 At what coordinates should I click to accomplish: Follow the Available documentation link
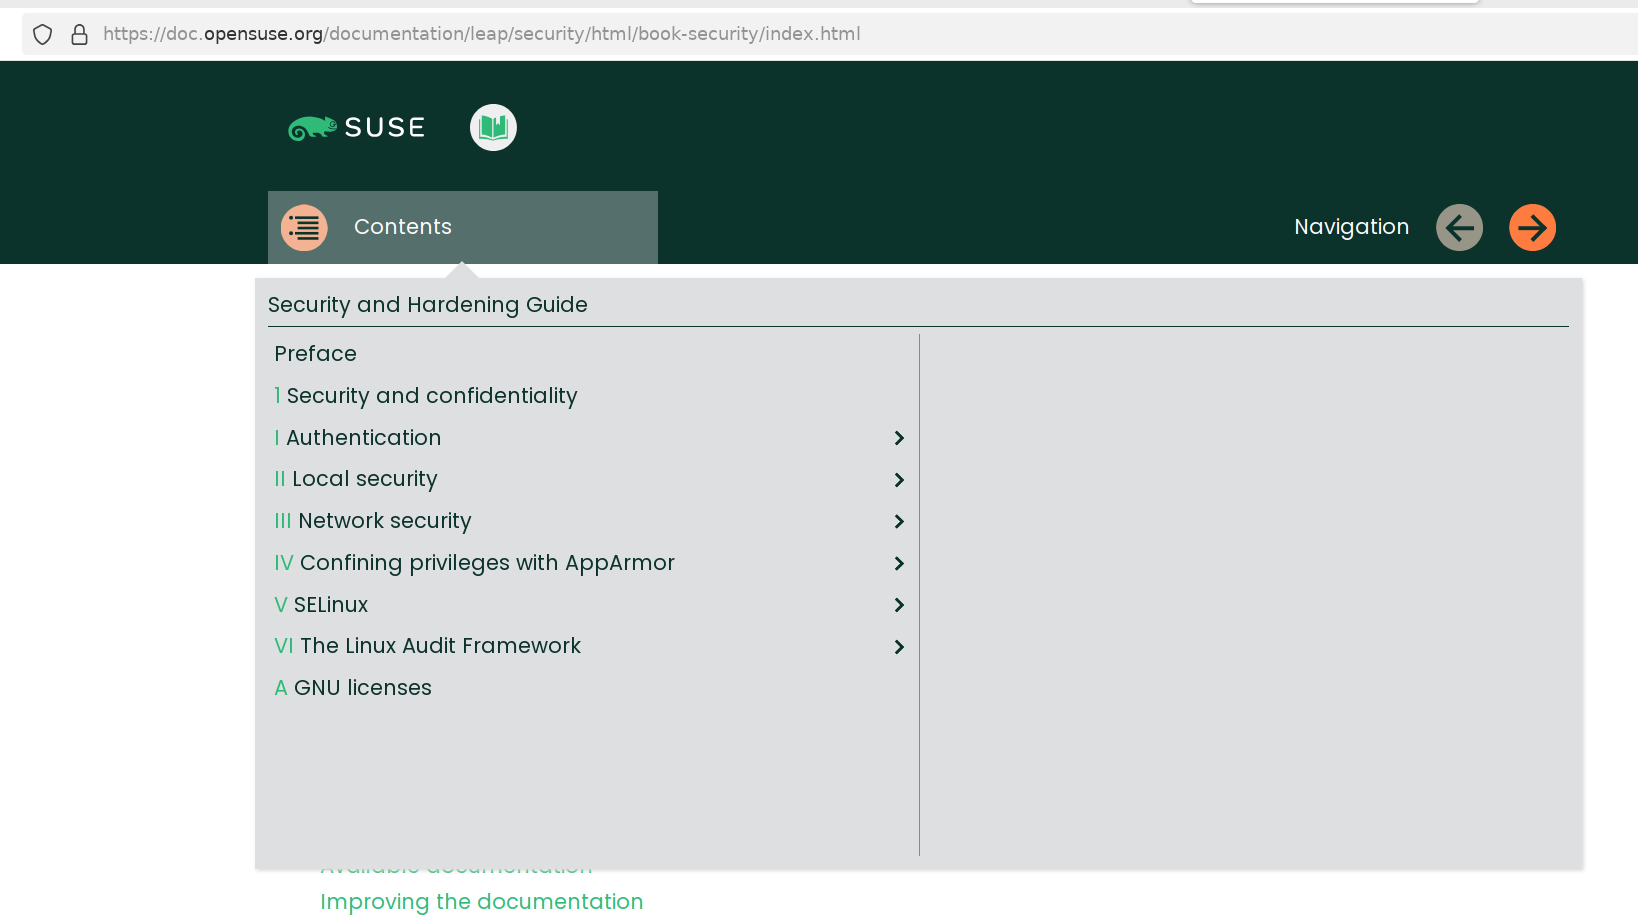pos(456,865)
